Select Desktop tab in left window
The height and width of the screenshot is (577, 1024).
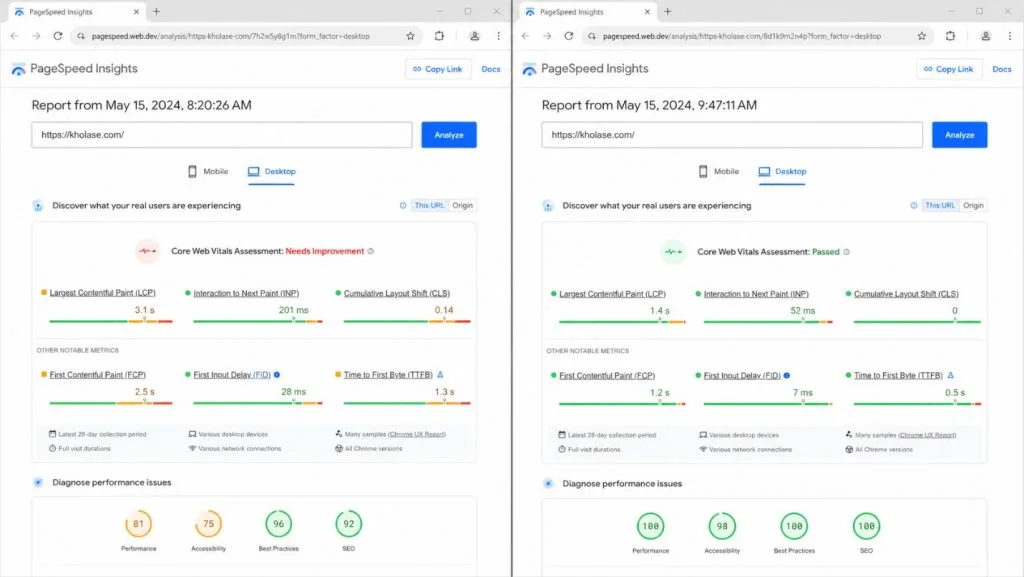tap(272, 171)
